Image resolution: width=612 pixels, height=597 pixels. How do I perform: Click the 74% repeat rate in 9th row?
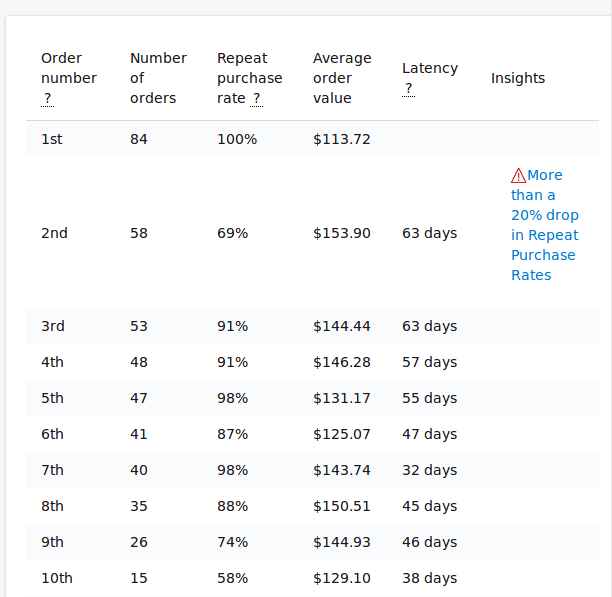click(233, 542)
